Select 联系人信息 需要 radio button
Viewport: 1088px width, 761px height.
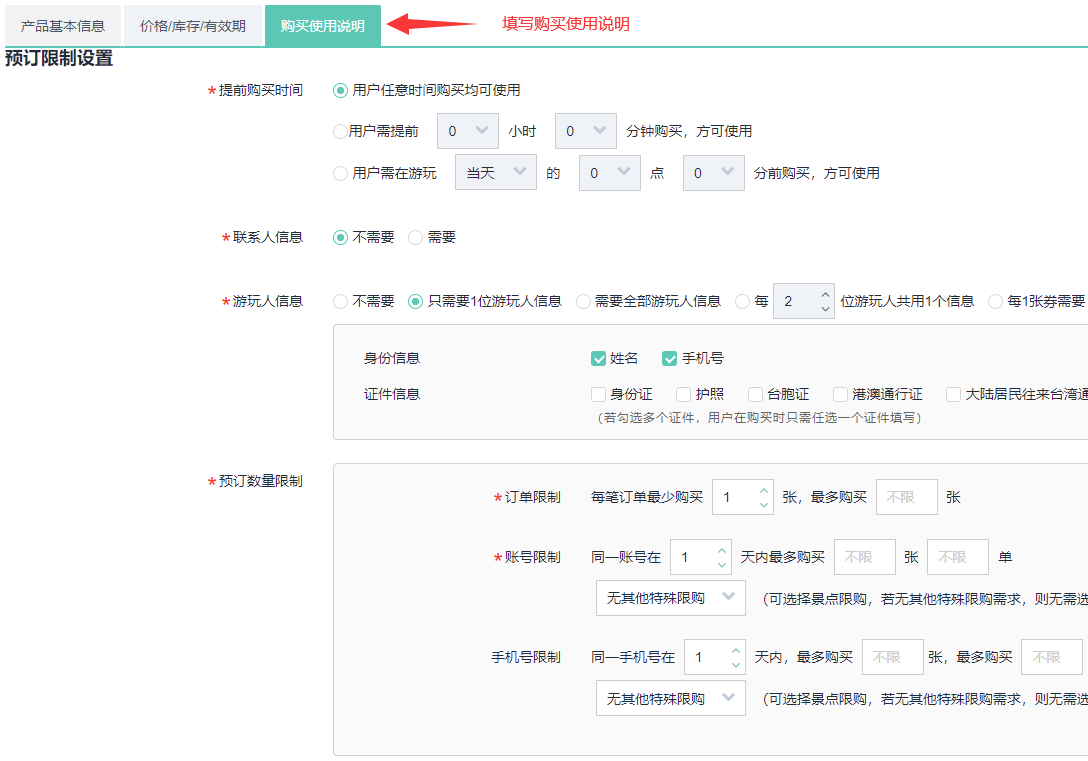pyautogui.click(x=416, y=238)
